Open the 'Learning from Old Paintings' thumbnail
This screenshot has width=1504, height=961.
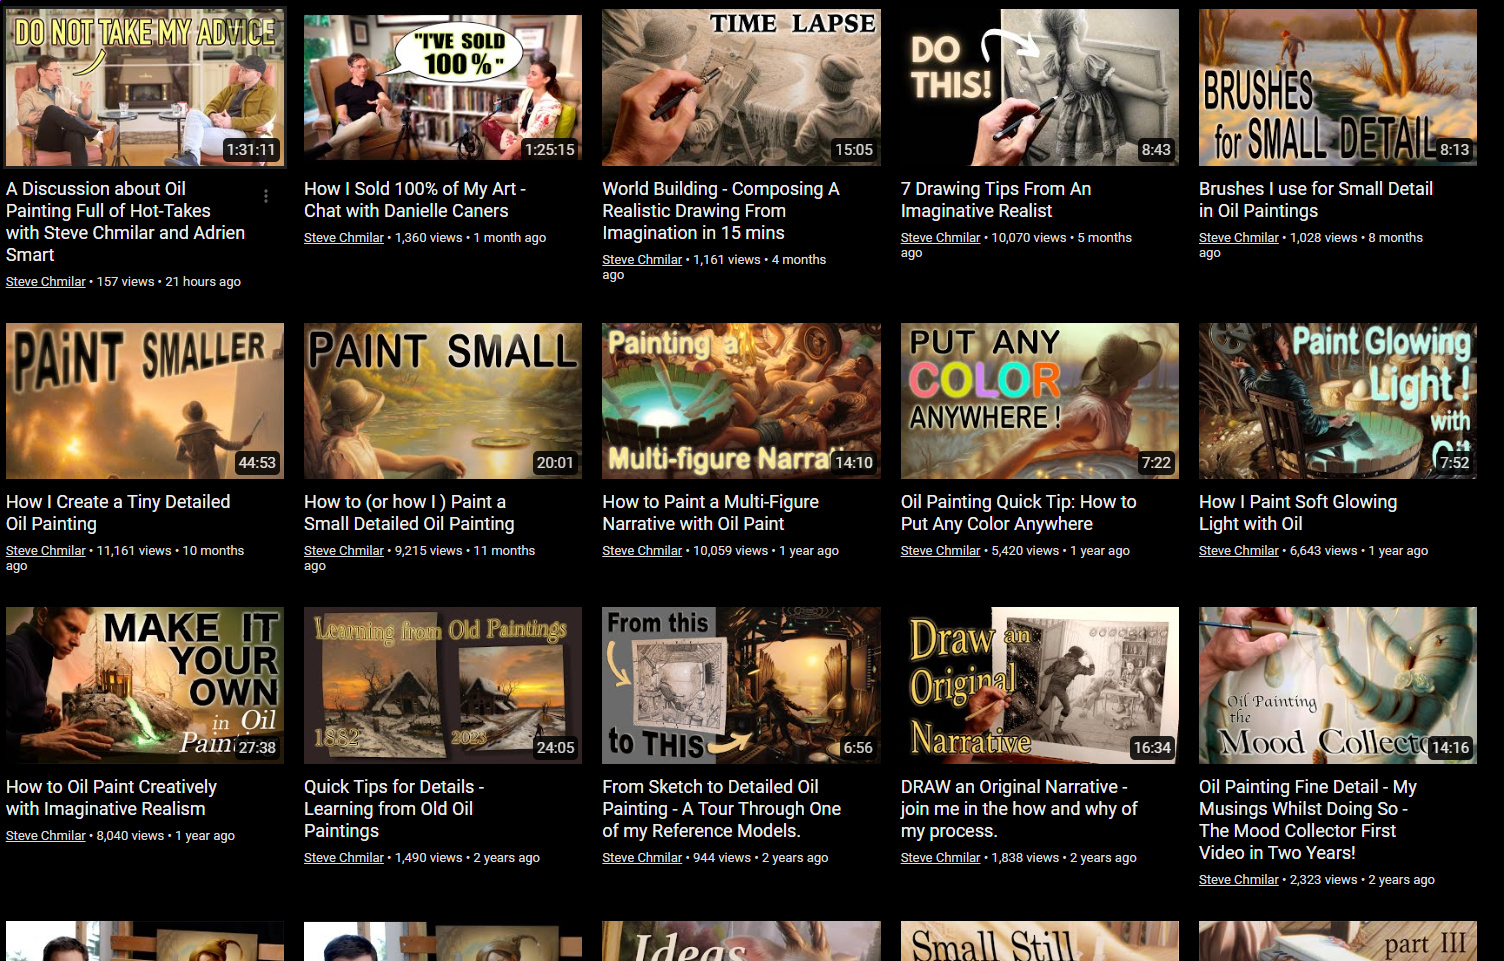point(443,685)
